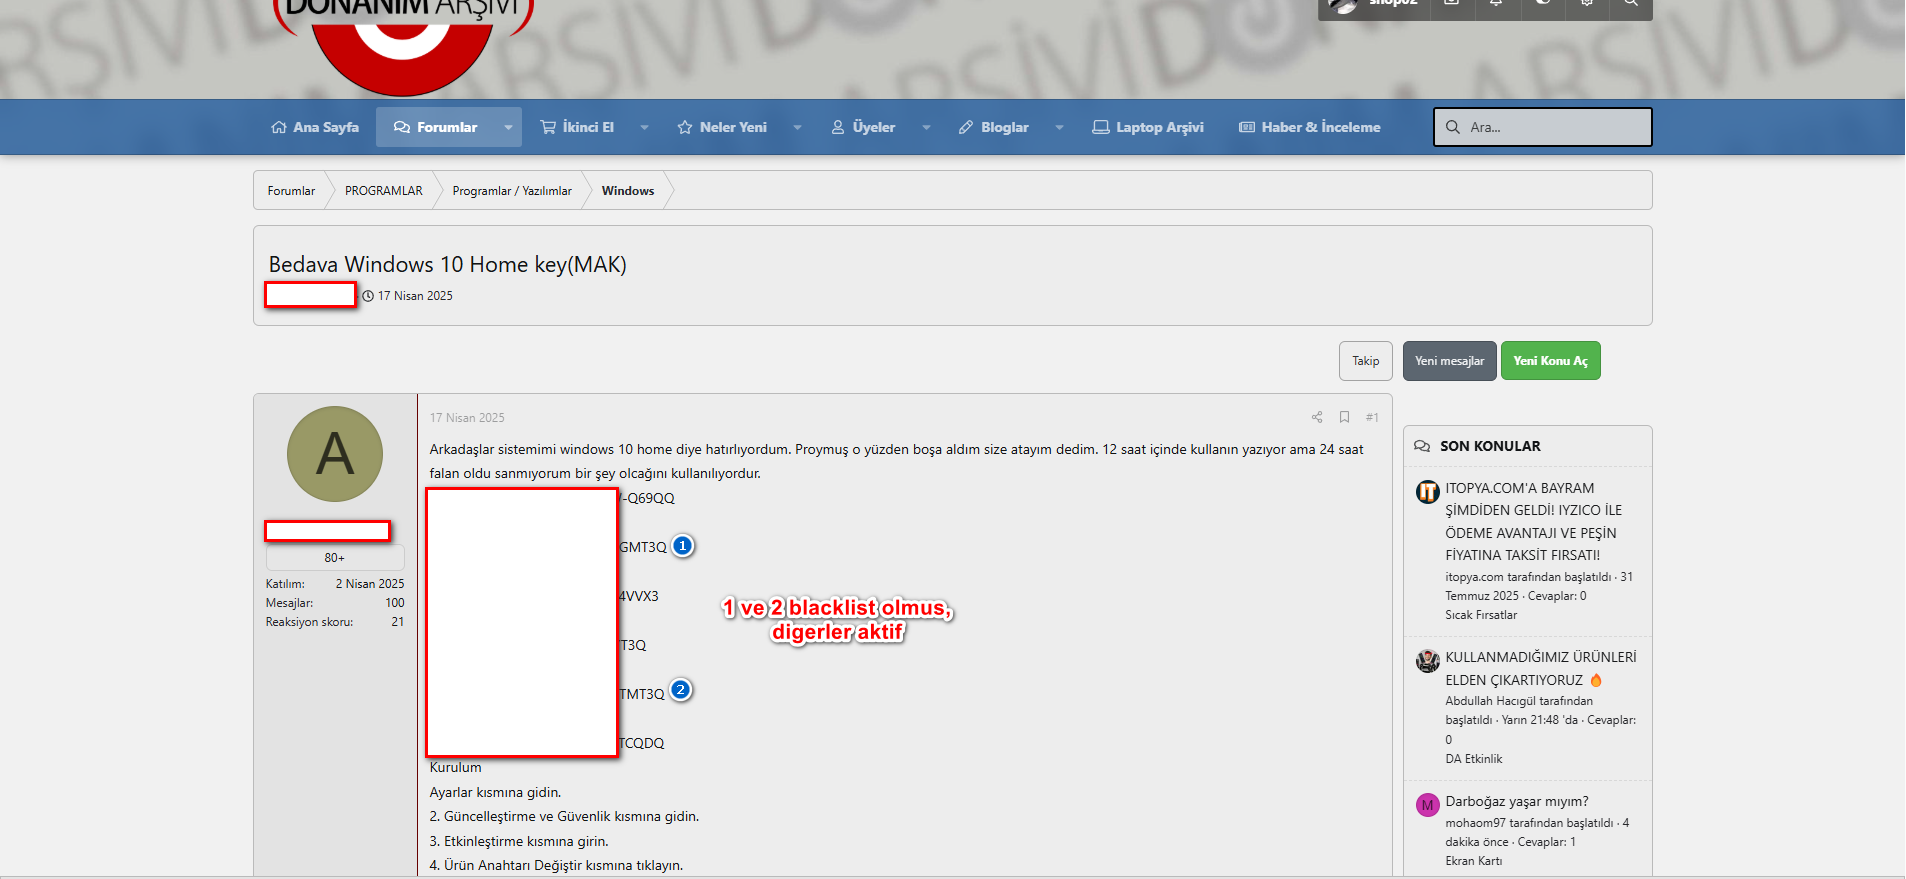Open the Forumlar navigation tab
Viewport: 1906px width, 879px height.
(436, 127)
